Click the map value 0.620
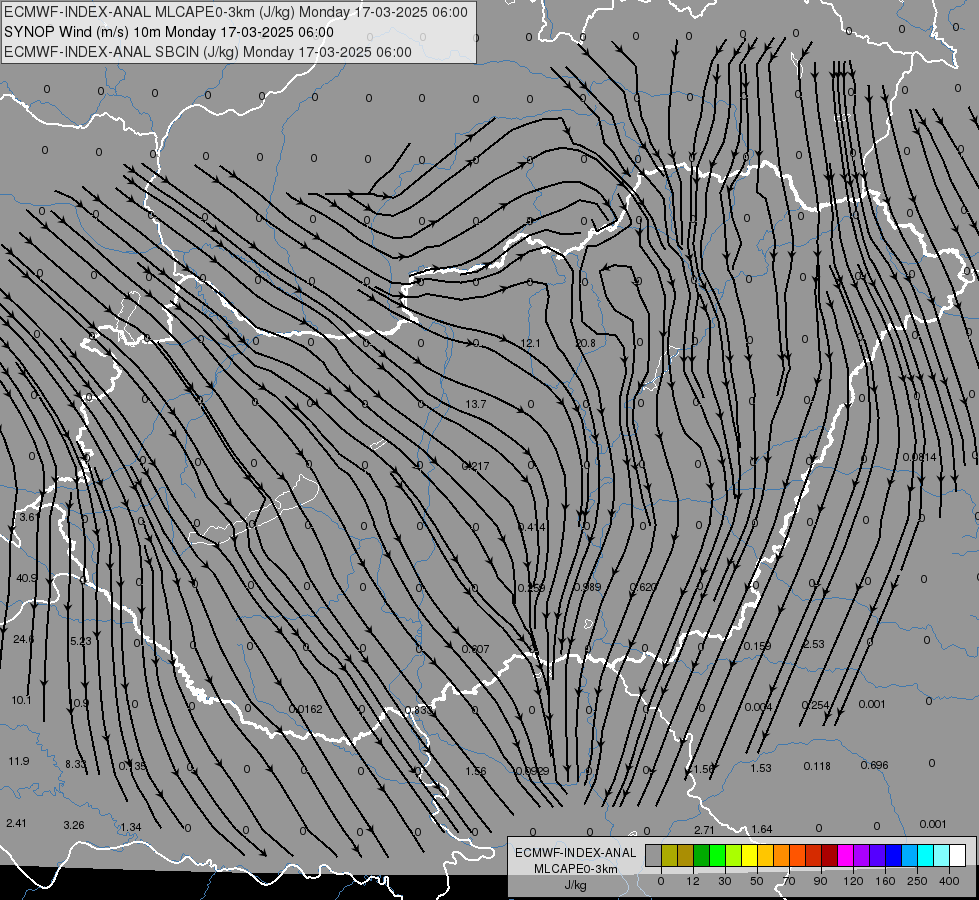Viewport: 979px width, 900px height. tap(643, 587)
